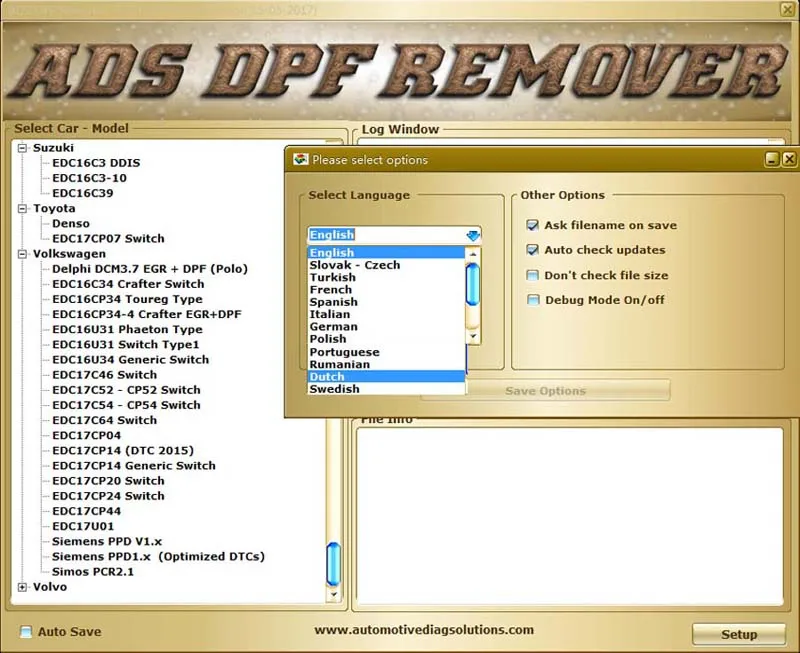The width and height of the screenshot is (800, 653).
Task: Choose Portuguese language option
Action: tap(386, 352)
